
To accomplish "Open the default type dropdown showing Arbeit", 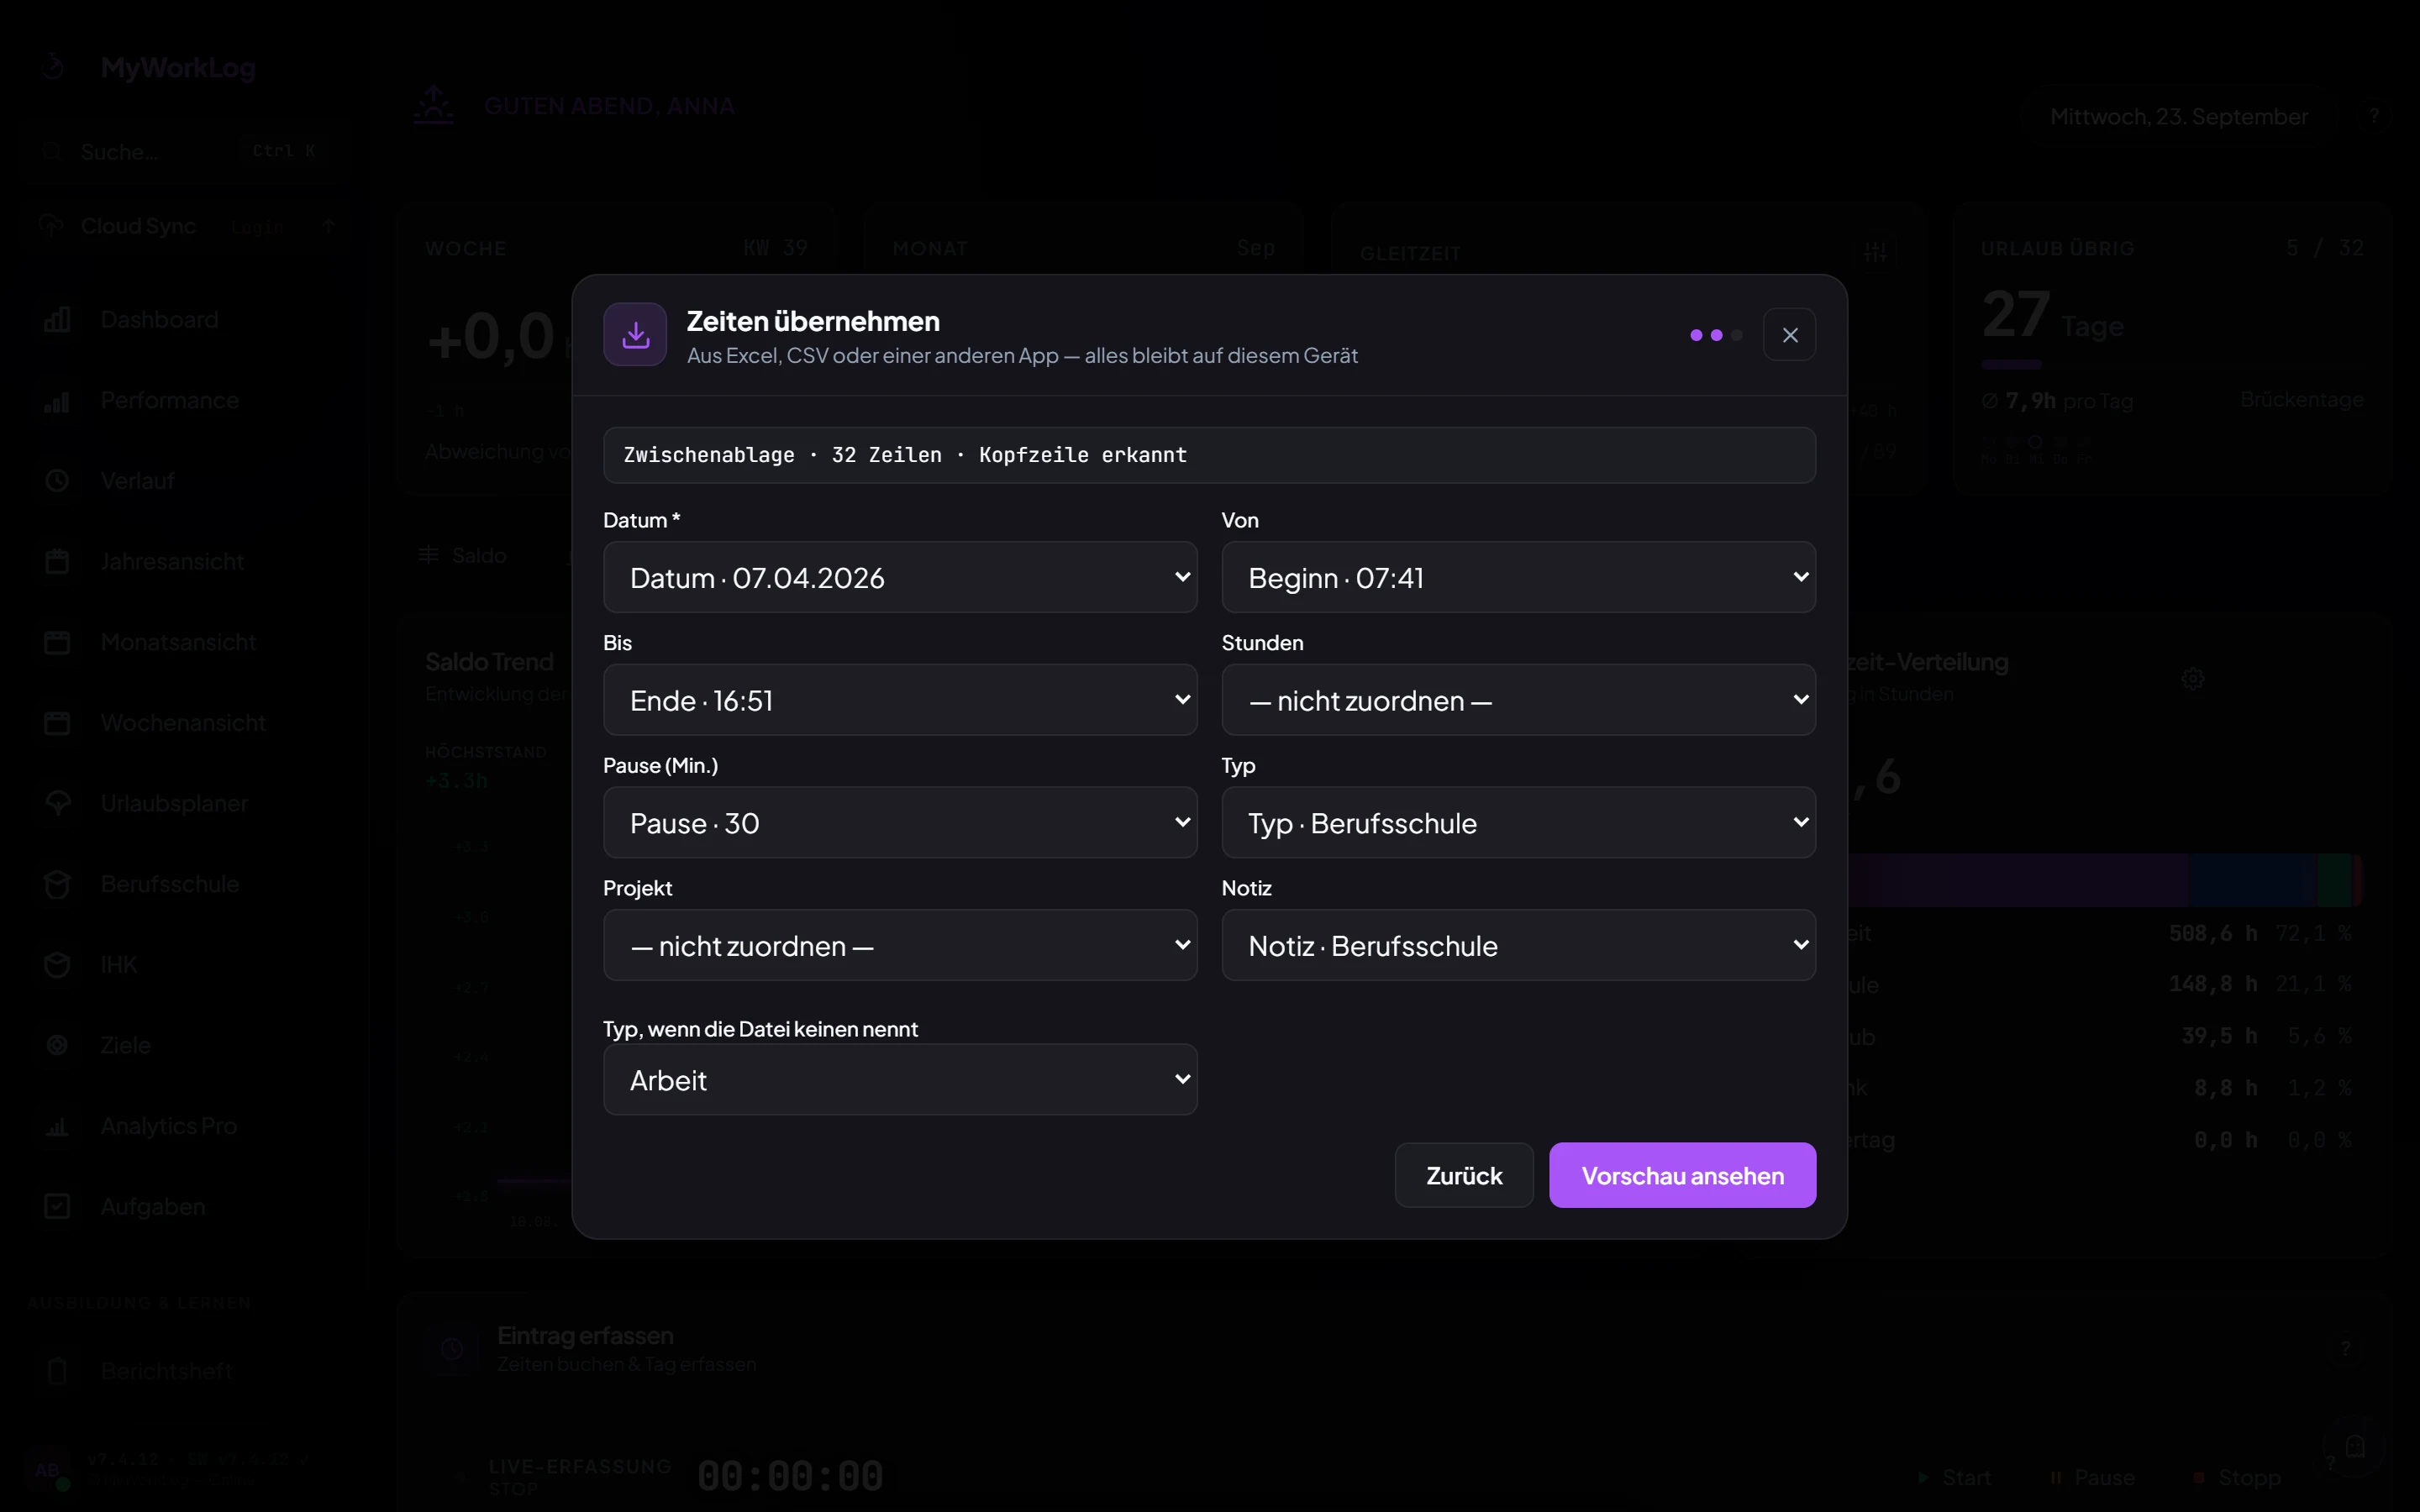I will (900, 1079).
